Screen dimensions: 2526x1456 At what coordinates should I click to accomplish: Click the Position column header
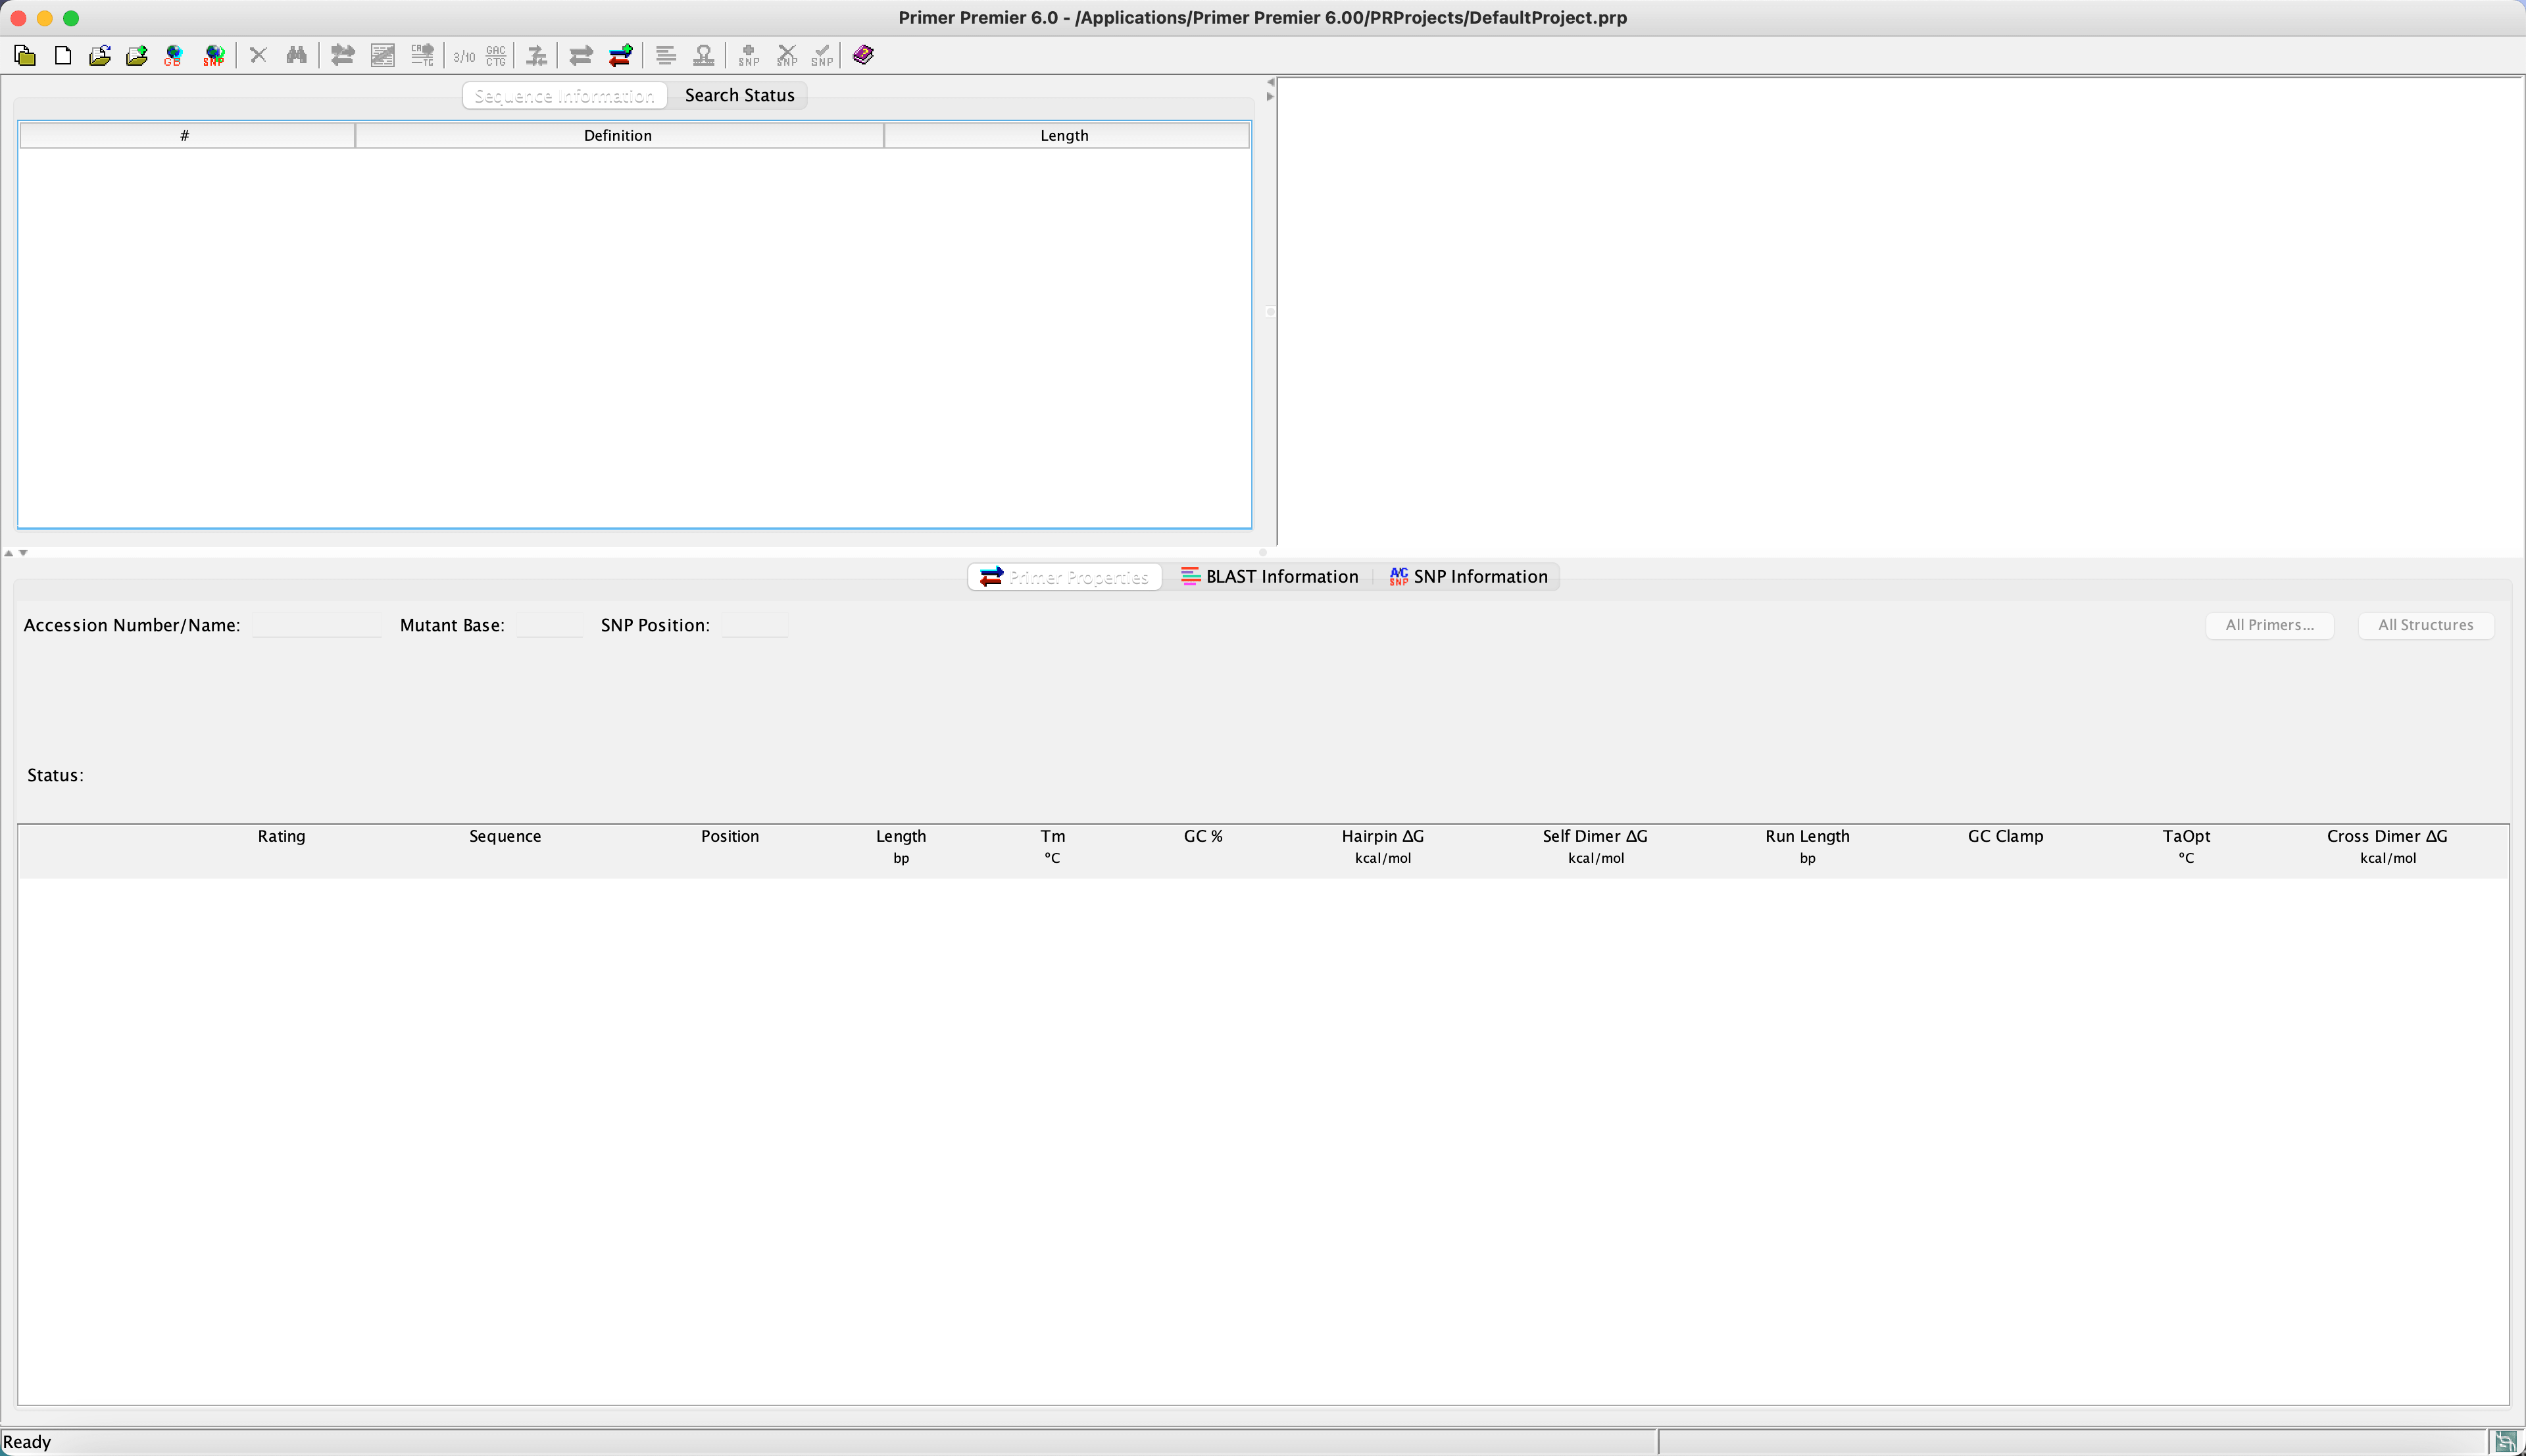(x=730, y=836)
